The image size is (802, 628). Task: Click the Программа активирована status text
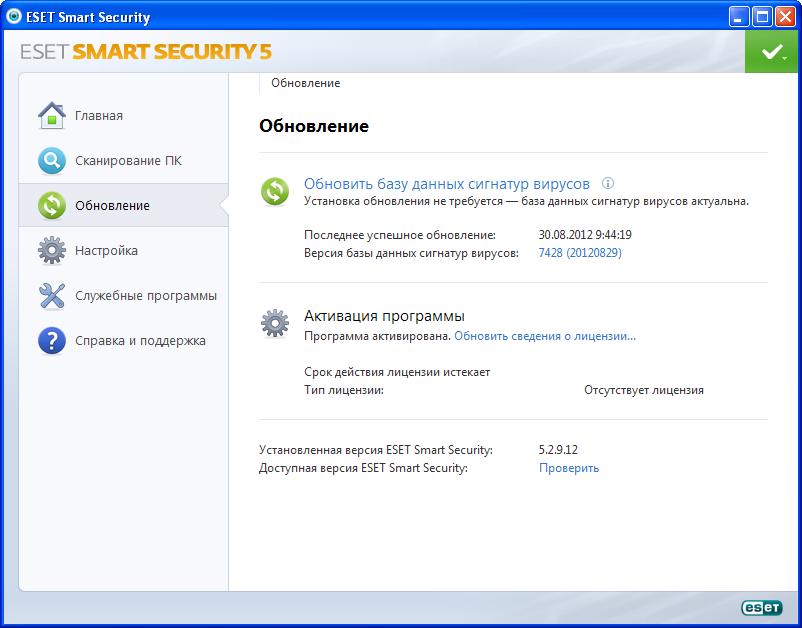(378, 336)
